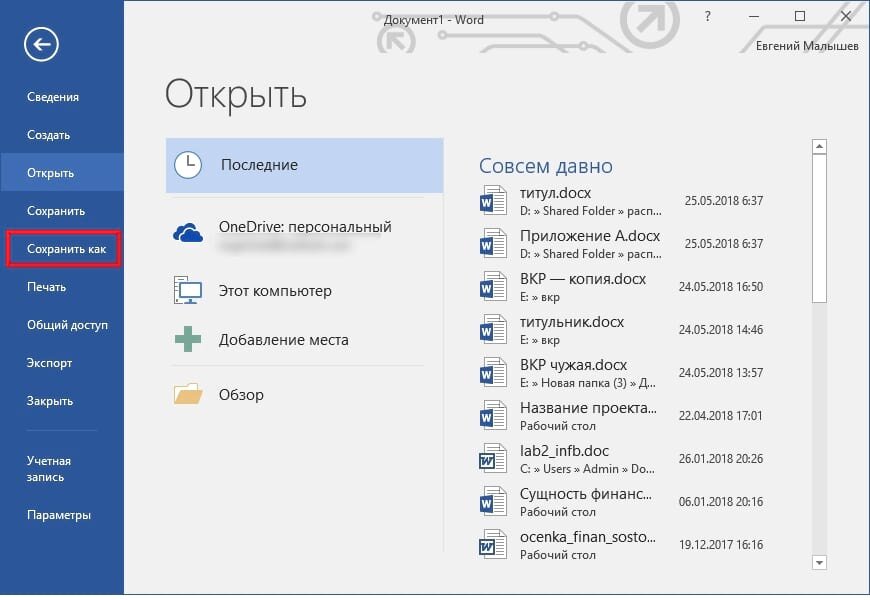870x600 pixels.
Task: Click the scrollbar up arrow in recent list
Action: coord(819,147)
